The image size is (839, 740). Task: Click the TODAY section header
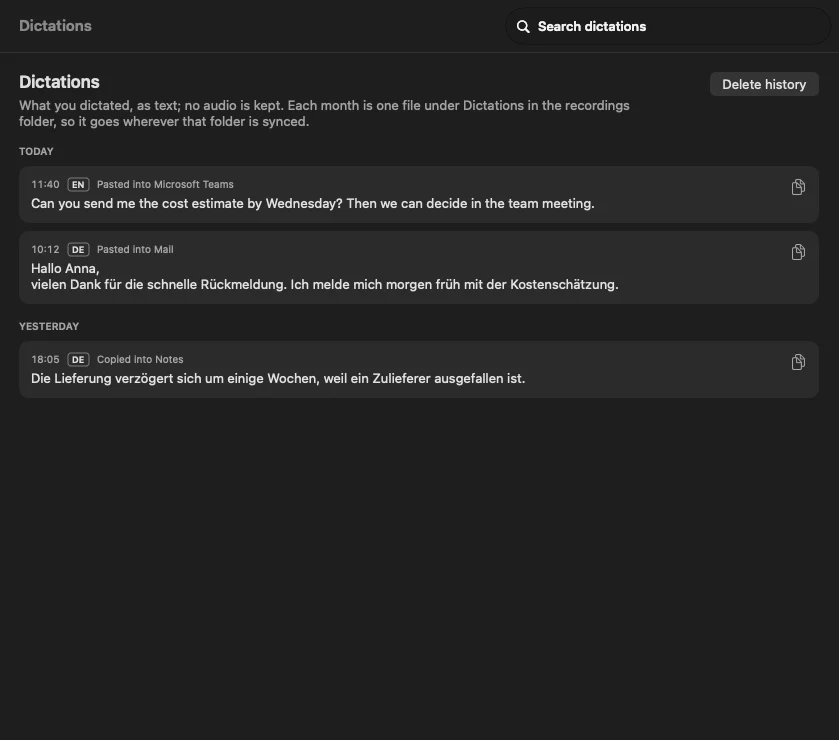[x=36, y=151]
